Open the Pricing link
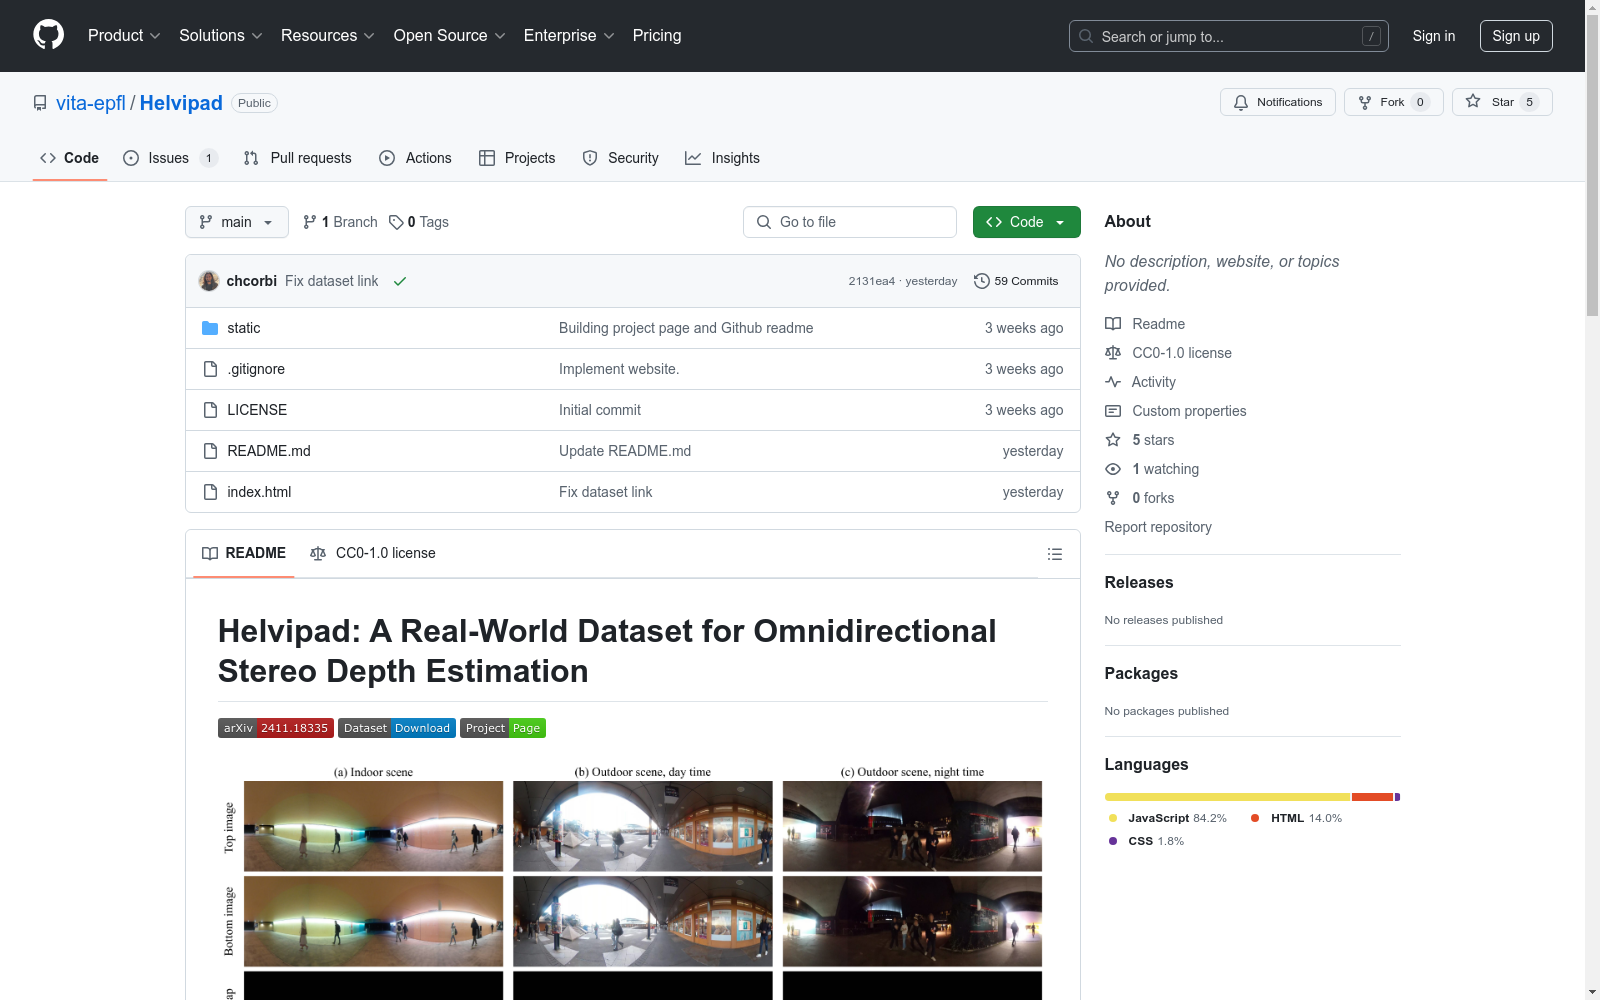The image size is (1600, 1000). tap(657, 36)
